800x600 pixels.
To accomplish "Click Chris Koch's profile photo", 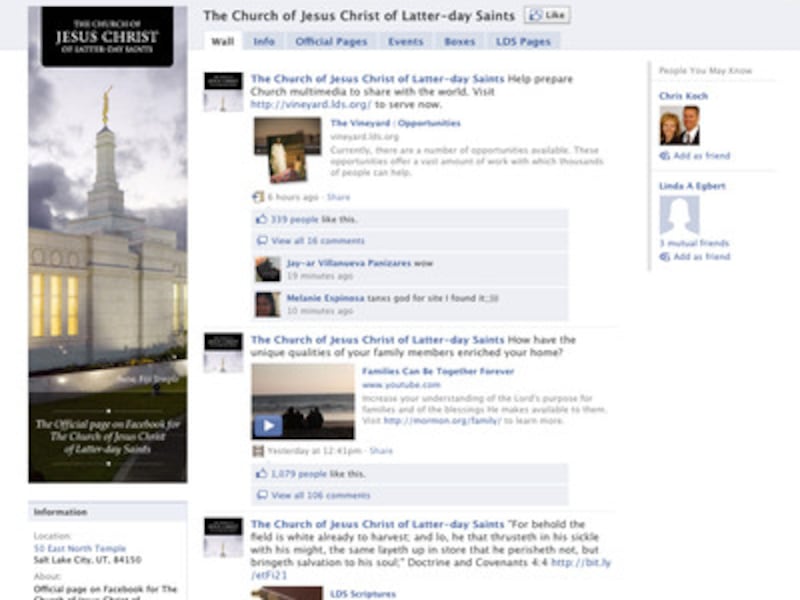I will pos(679,126).
